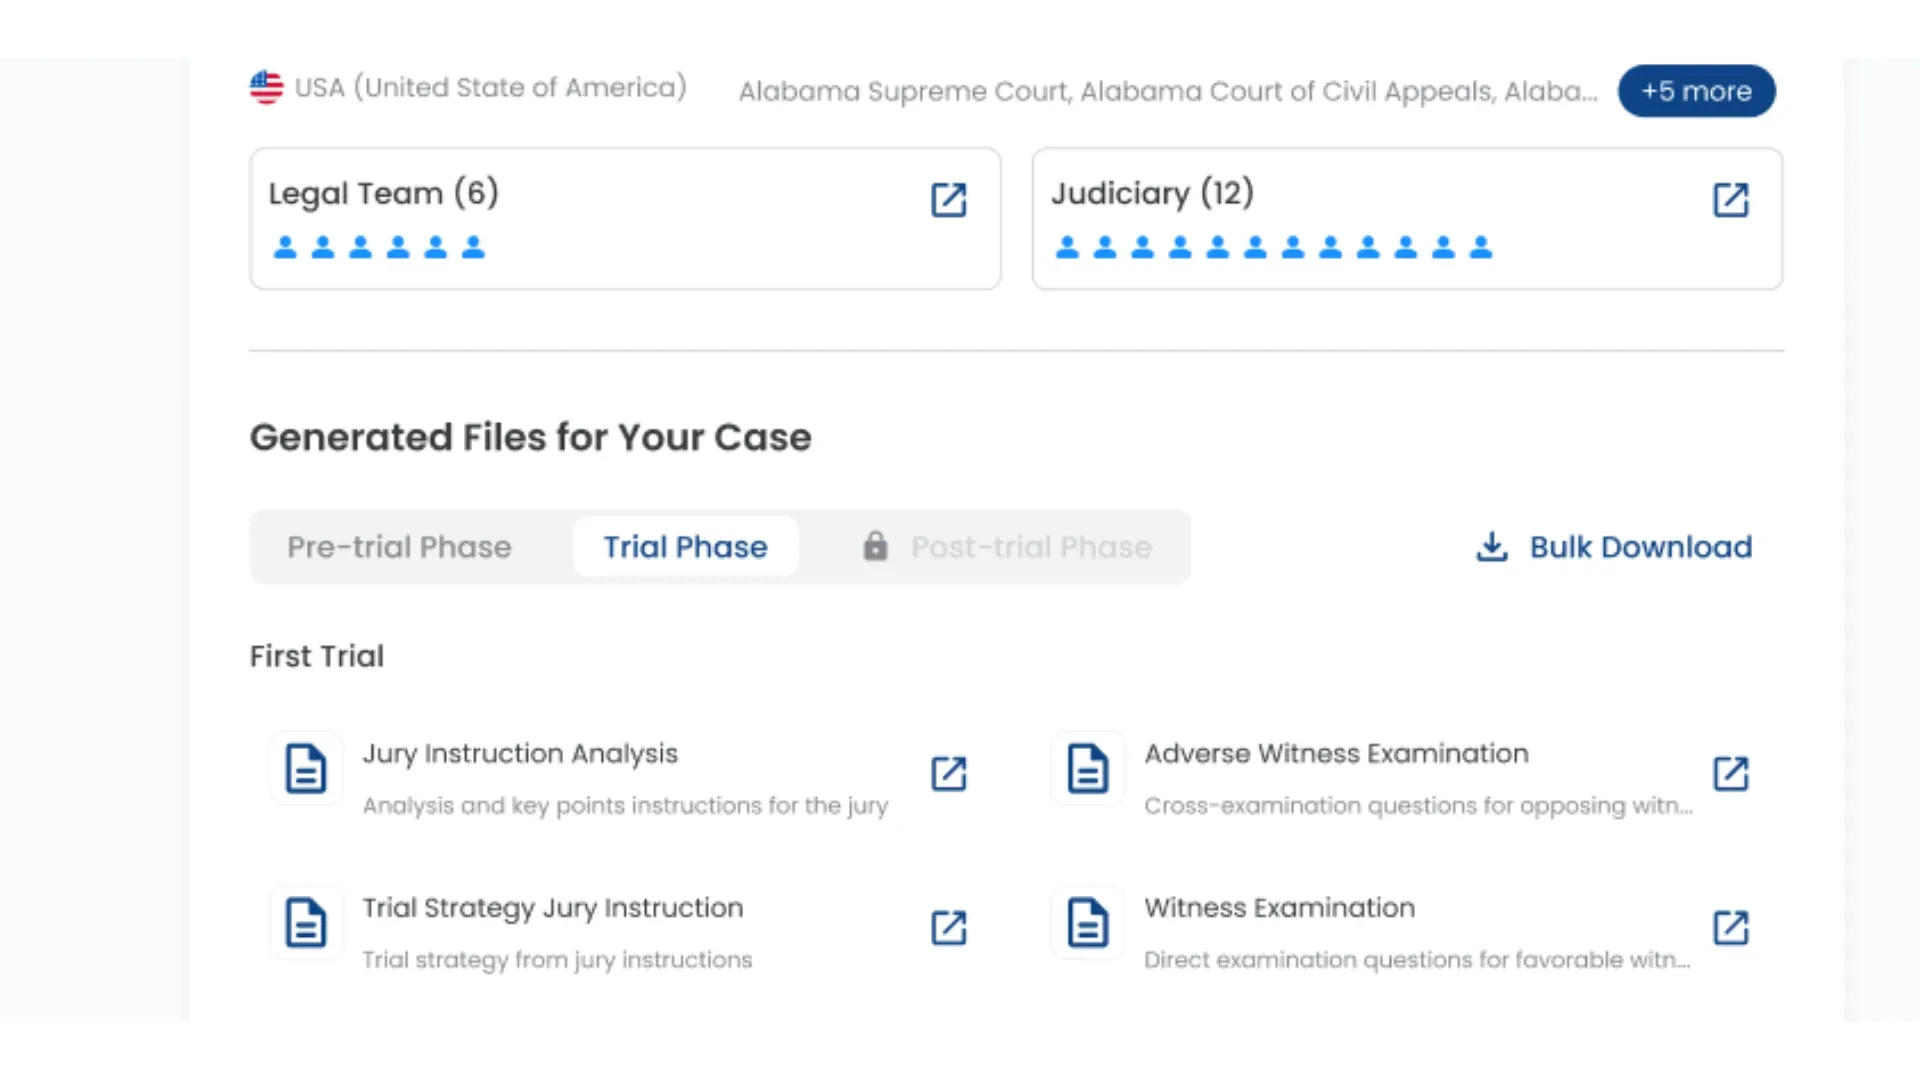Image resolution: width=1920 pixels, height=1080 pixels.
Task: Click 'Analysis and key points instructions for the jury'
Action: [x=625, y=806]
